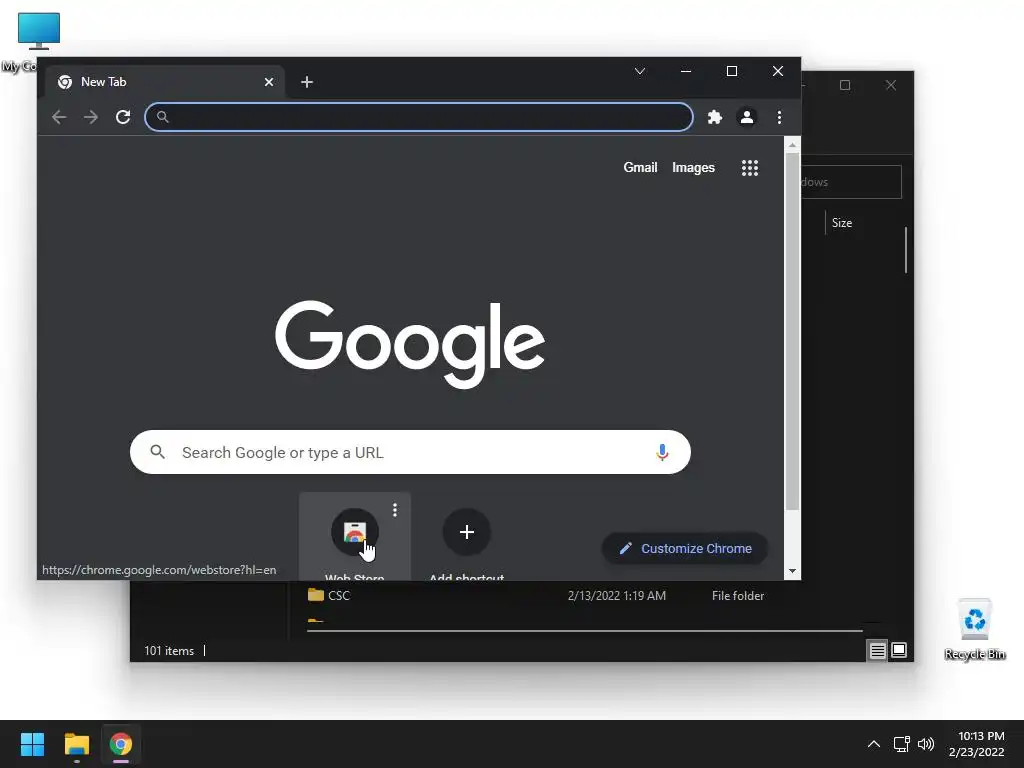This screenshot has height=768, width=1024.
Task: Click the Search Google or type a URL box
Action: (x=410, y=452)
